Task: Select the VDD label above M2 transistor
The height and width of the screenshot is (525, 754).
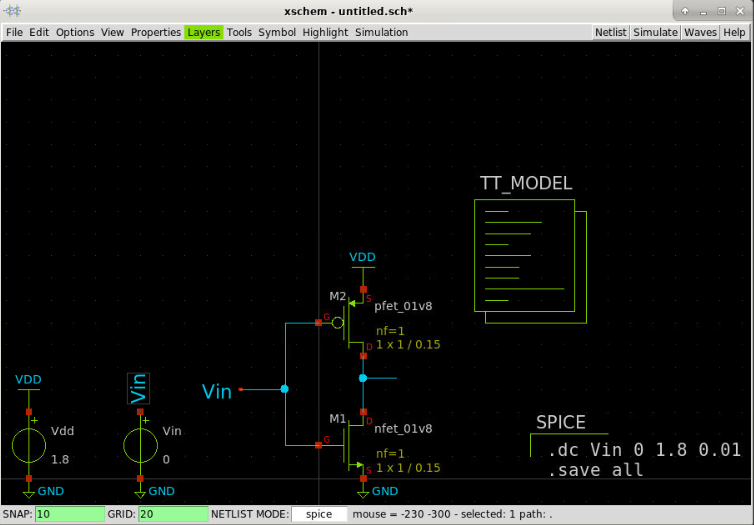Action: [363, 257]
